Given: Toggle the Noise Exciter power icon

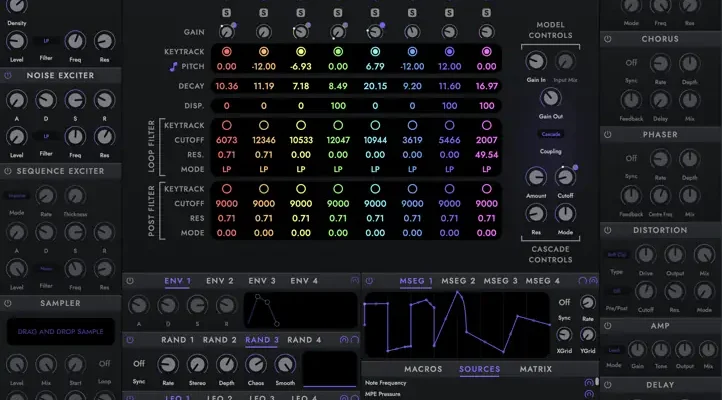Looking at the screenshot, I should click(x=7, y=76).
